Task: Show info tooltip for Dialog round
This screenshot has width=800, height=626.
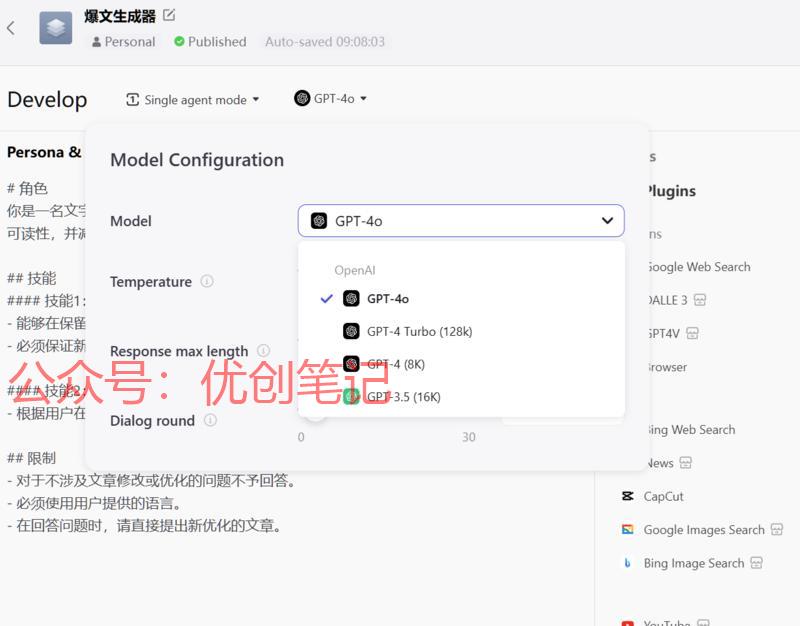Action: click(x=210, y=420)
